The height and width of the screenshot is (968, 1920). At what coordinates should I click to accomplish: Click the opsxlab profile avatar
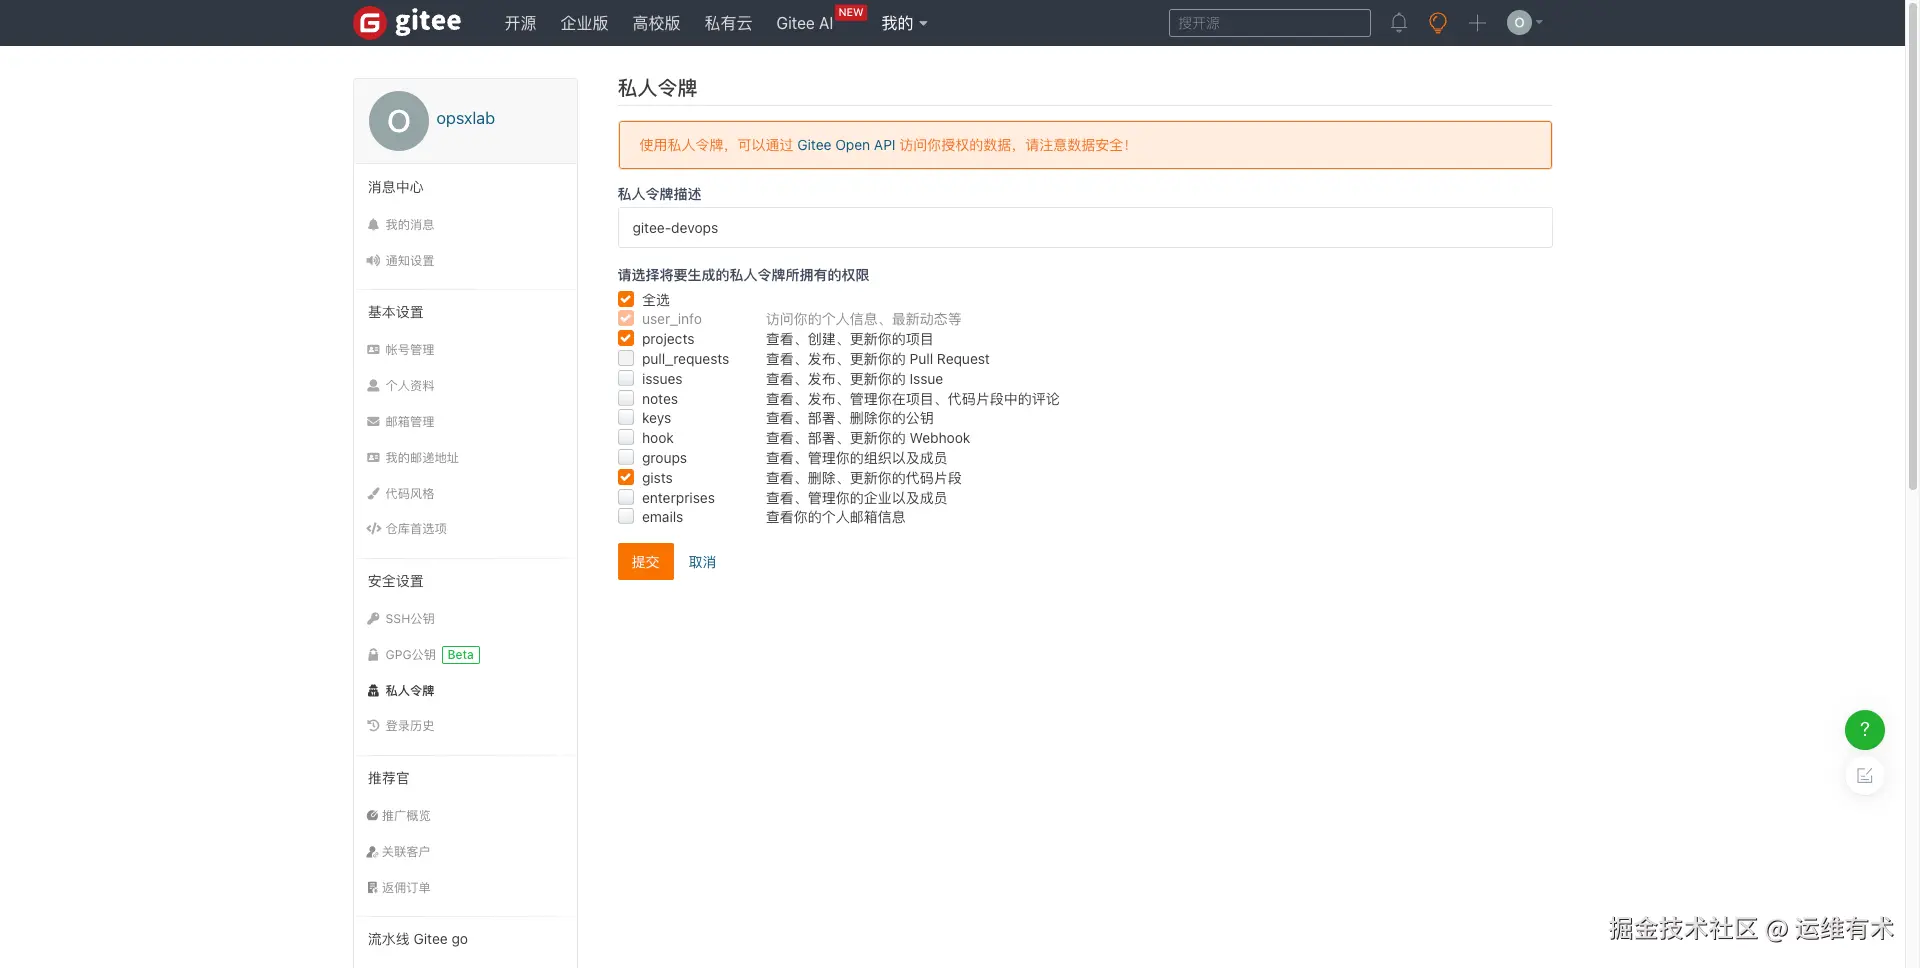[399, 121]
